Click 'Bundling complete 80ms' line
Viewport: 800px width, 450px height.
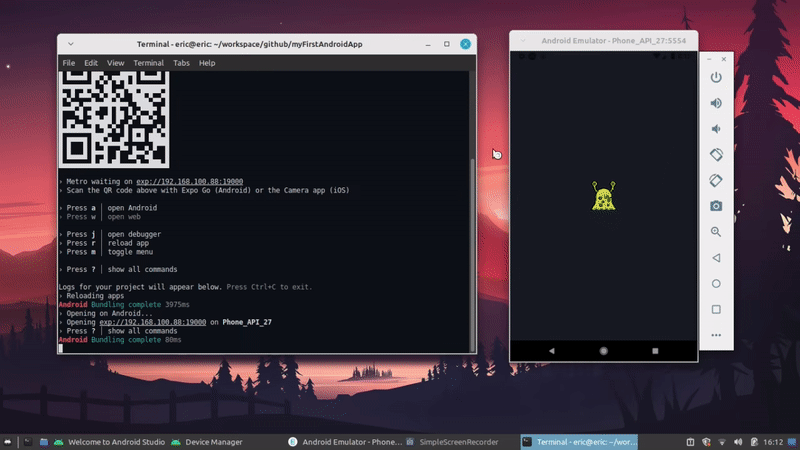tap(120, 340)
